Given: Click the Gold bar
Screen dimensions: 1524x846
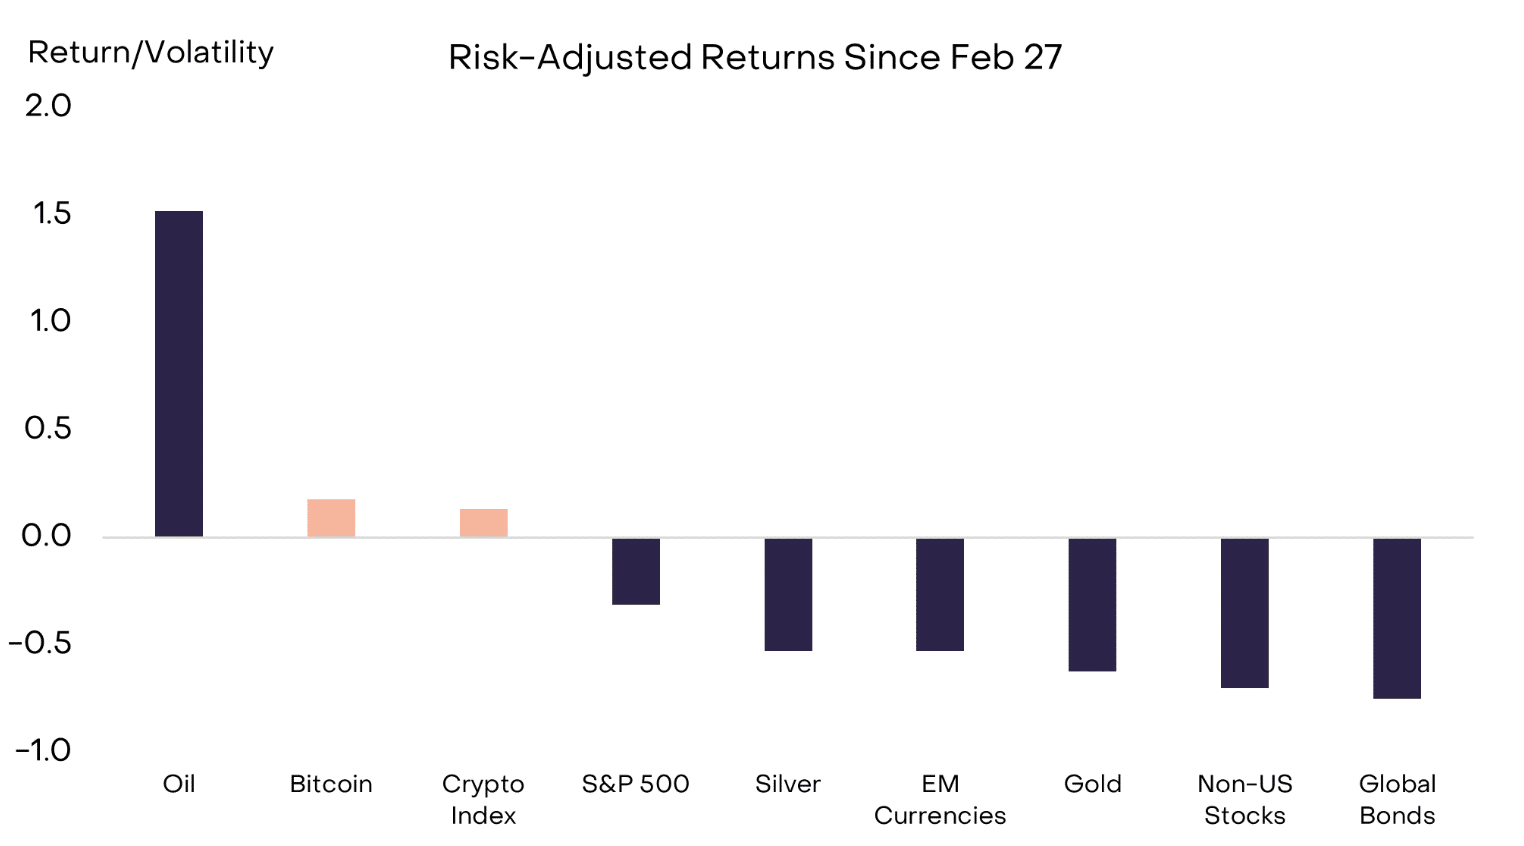Looking at the screenshot, I should (1092, 604).
